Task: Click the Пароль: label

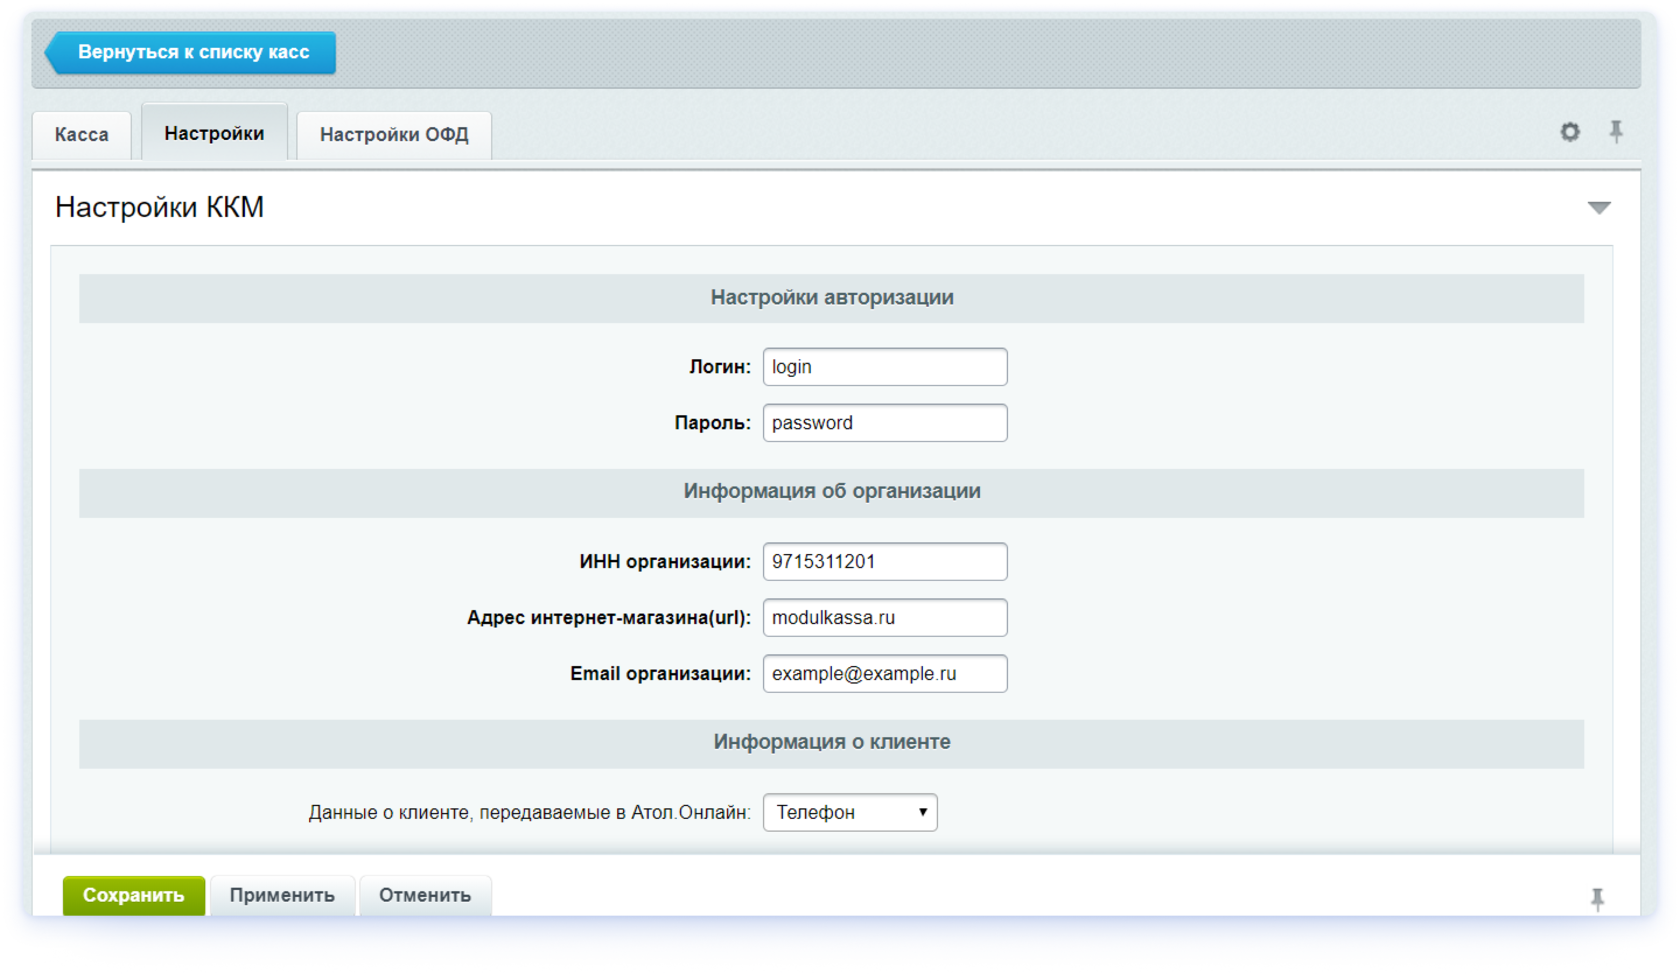Action: (713, 423)
